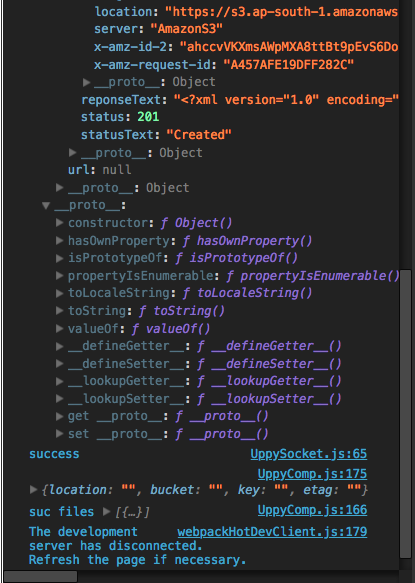
Task: Select the reponseText xml string
Action: (286, 100)
